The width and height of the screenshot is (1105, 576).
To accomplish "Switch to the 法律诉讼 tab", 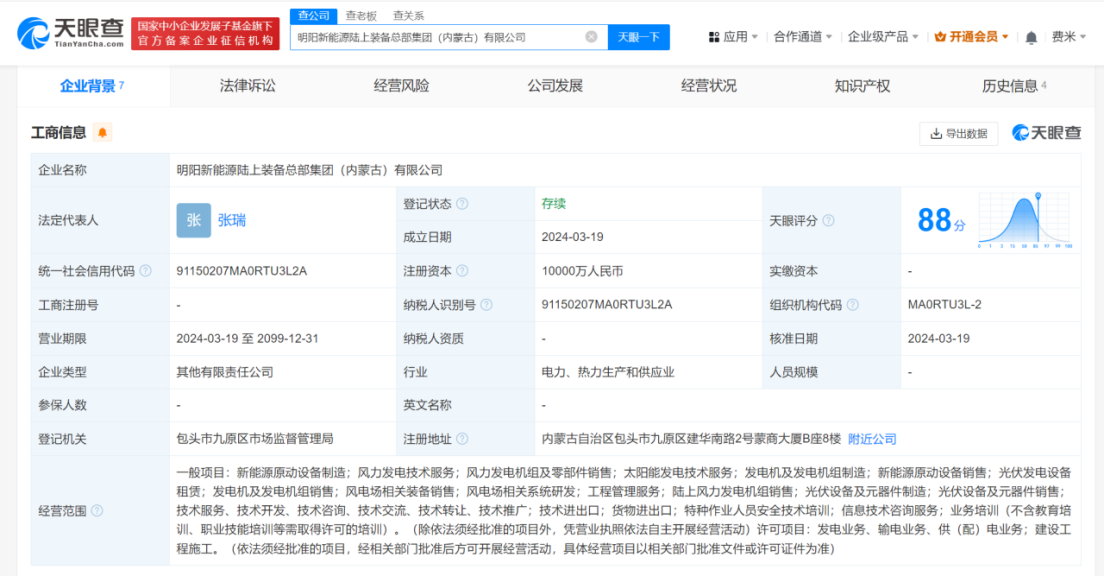I will pyautogui.click(x=247, y=86).
